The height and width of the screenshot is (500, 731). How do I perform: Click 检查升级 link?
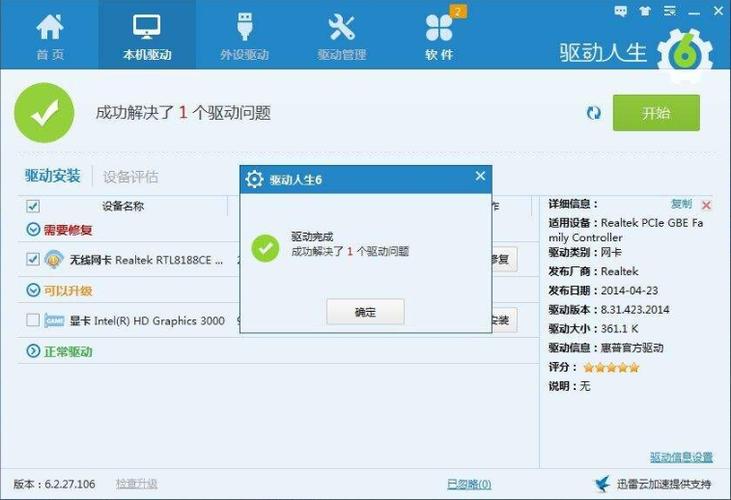[136, 484]
